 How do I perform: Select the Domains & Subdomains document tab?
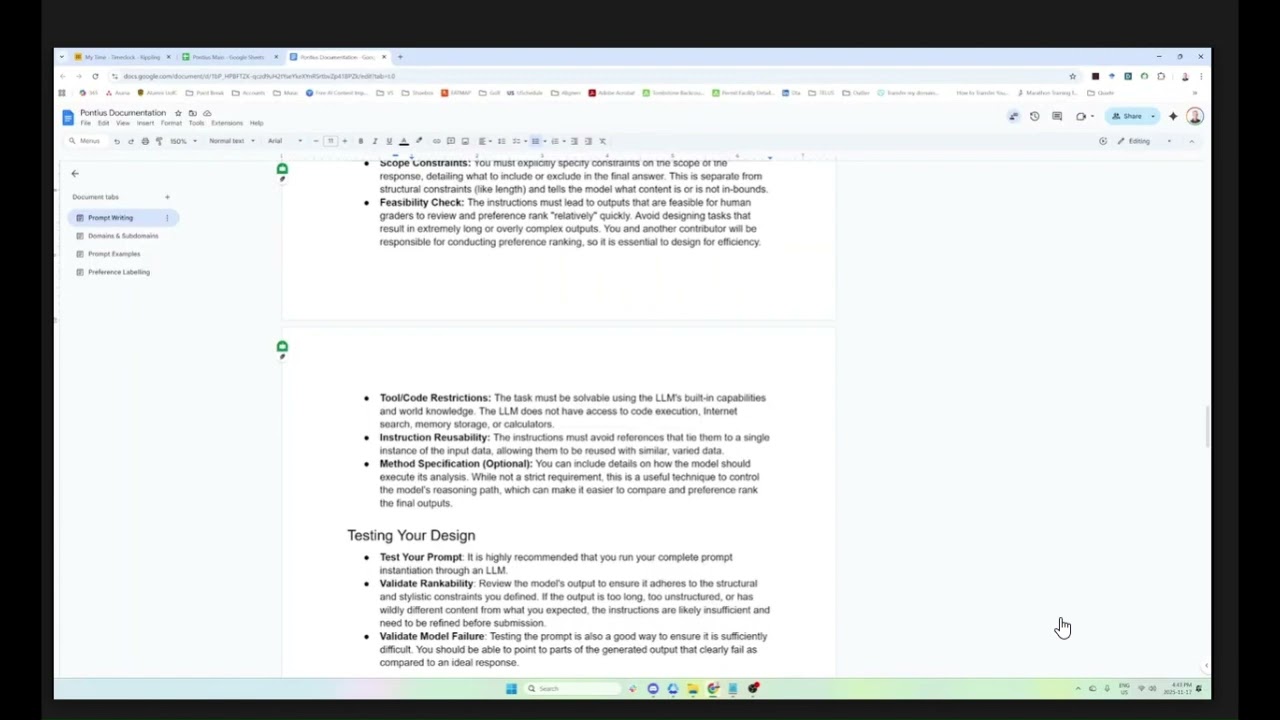click(x=123, y=236)
